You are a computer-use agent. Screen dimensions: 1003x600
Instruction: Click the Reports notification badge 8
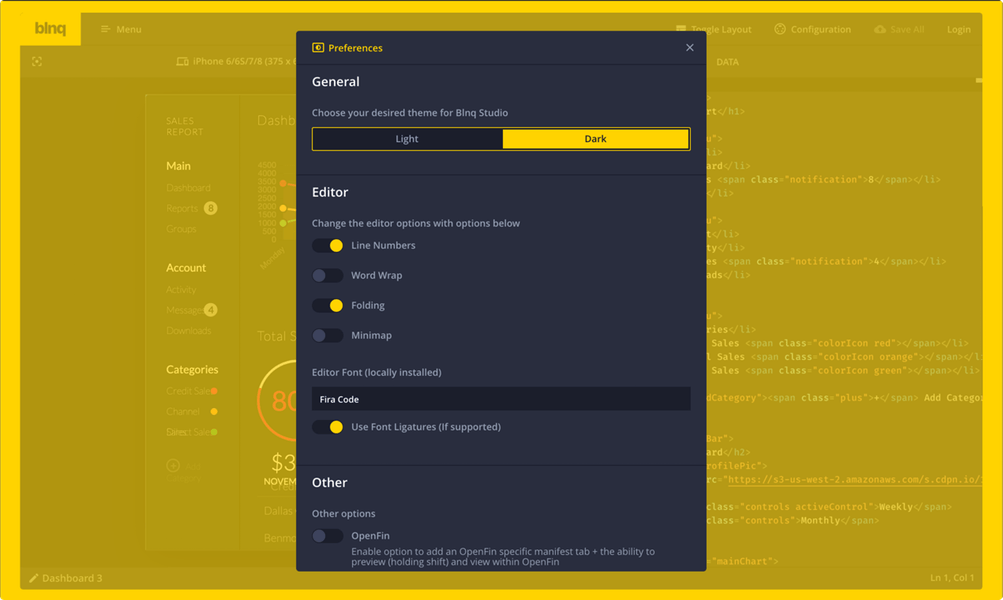210,208
